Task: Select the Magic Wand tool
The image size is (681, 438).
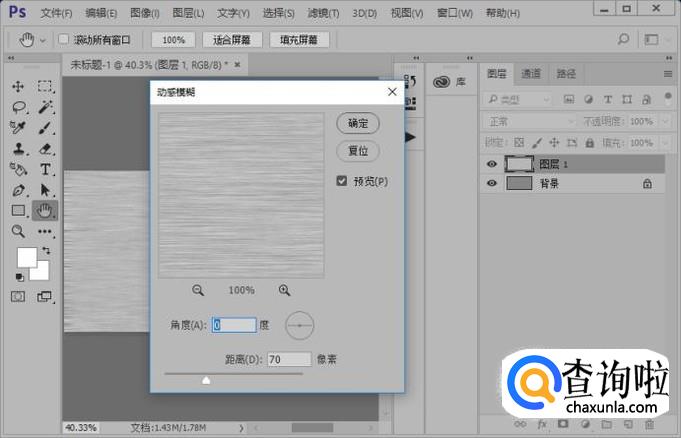Action: pyautogui.click(x=46, y=107)
